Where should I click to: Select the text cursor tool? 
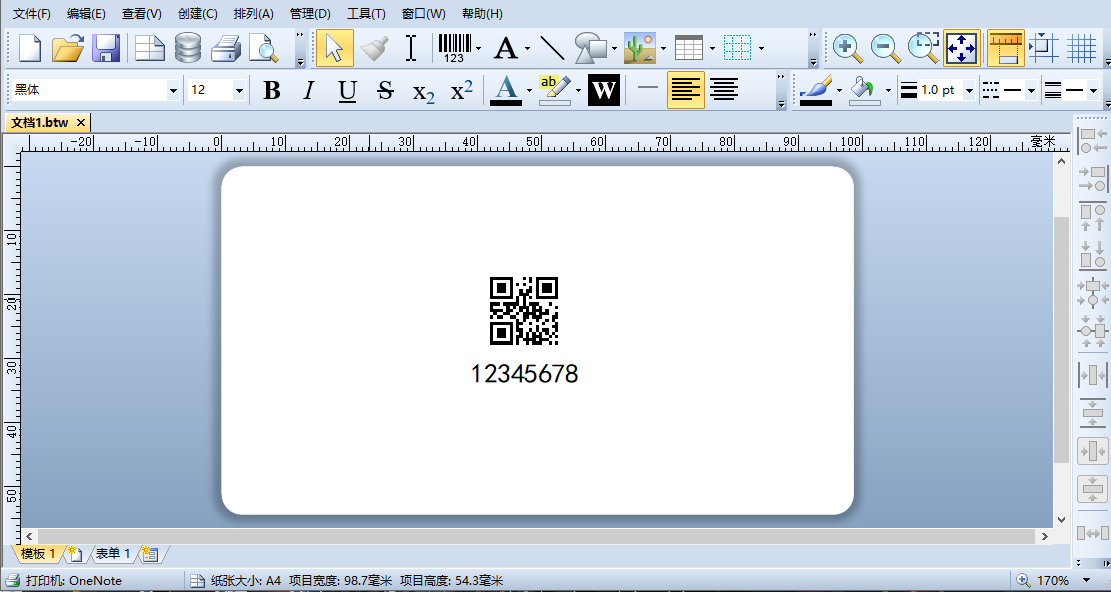tap(411, 48)
